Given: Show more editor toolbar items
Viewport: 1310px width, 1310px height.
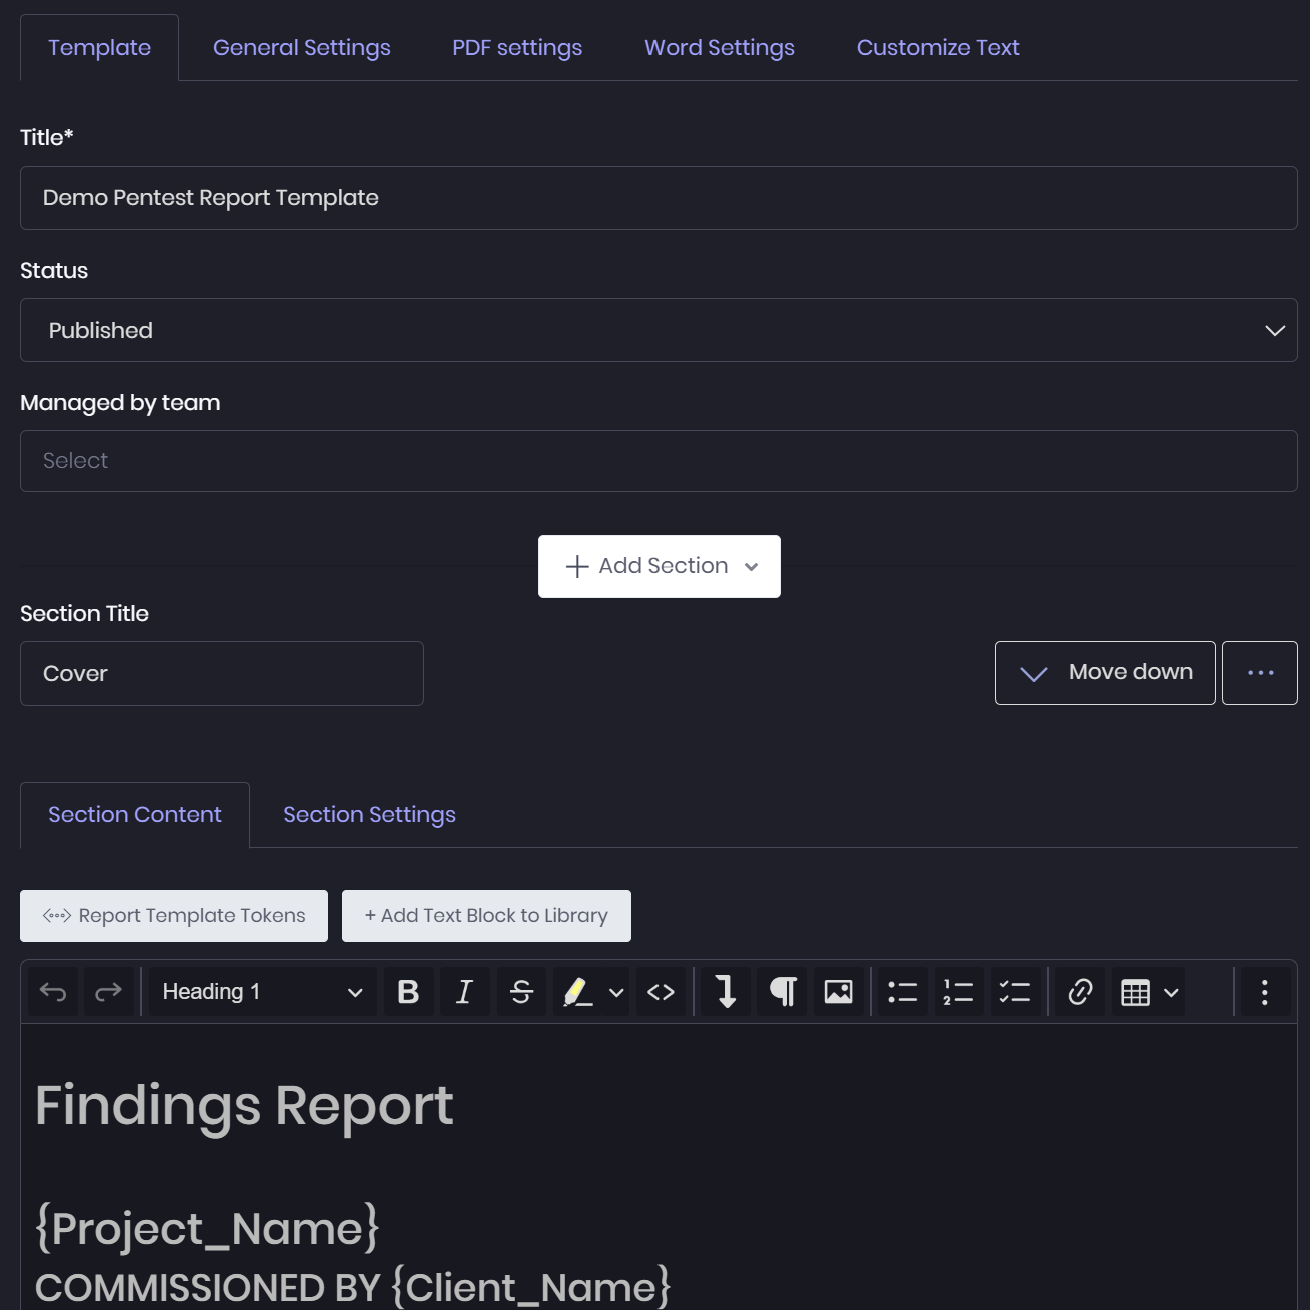Looking at the screenshot, I should [1265, 992].
